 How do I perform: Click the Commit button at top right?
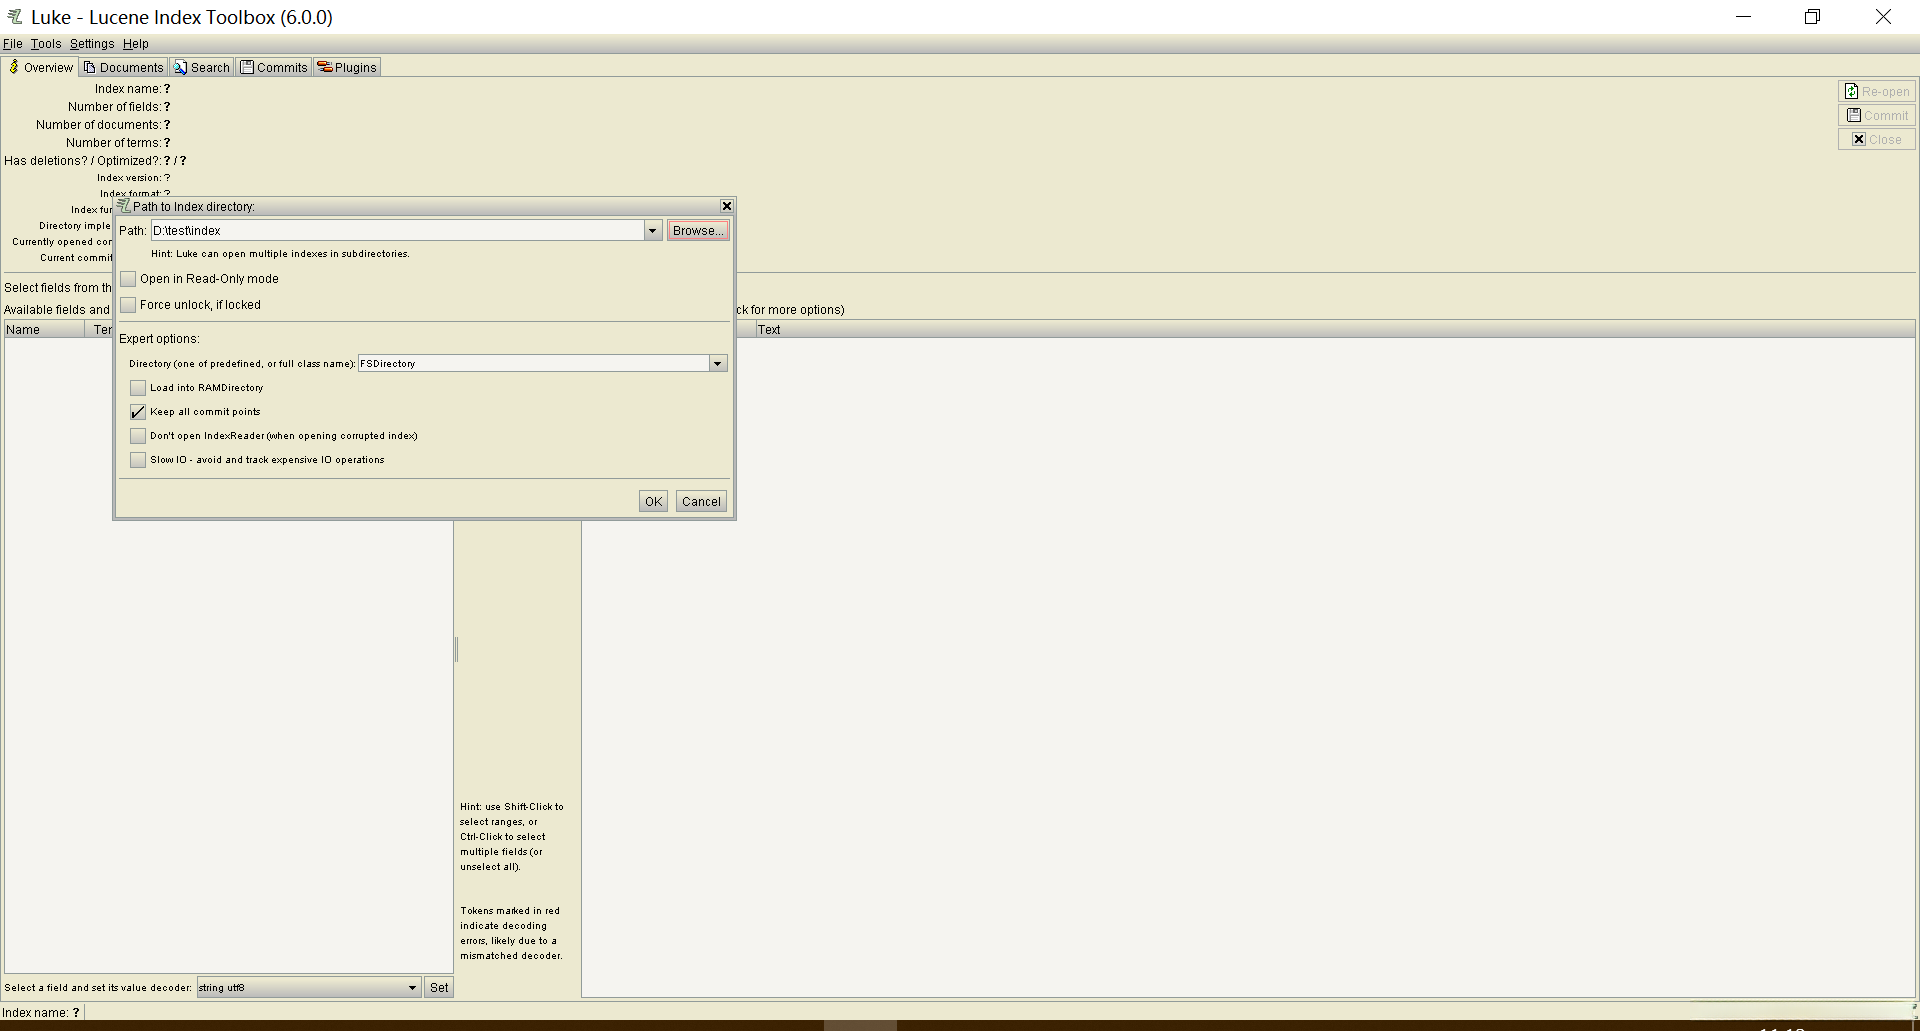(x=1877, y=115)
